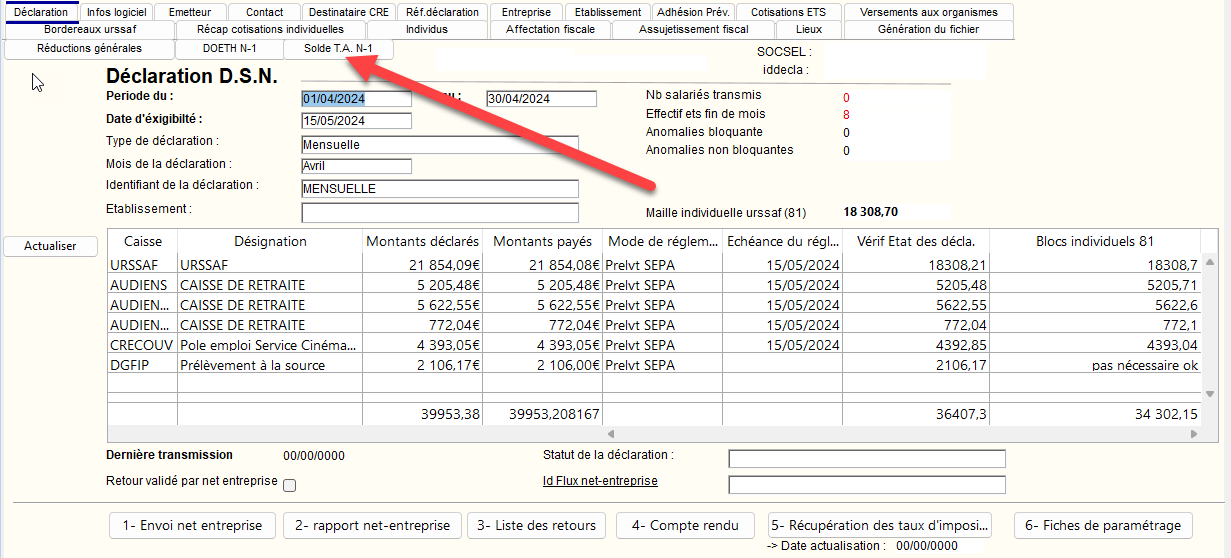
Task: Open the Entreprise tab
Action: click(526, 12)
